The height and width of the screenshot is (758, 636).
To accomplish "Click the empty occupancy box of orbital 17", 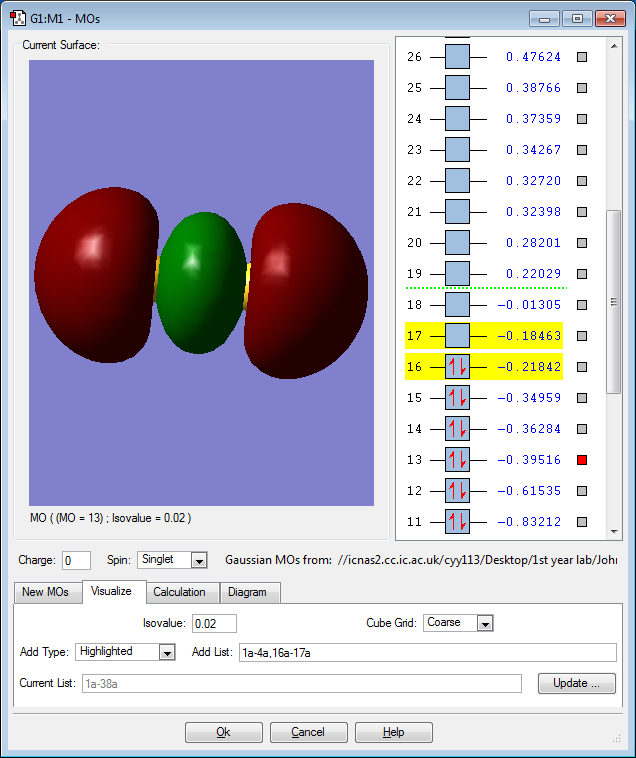I will [457, 336].
